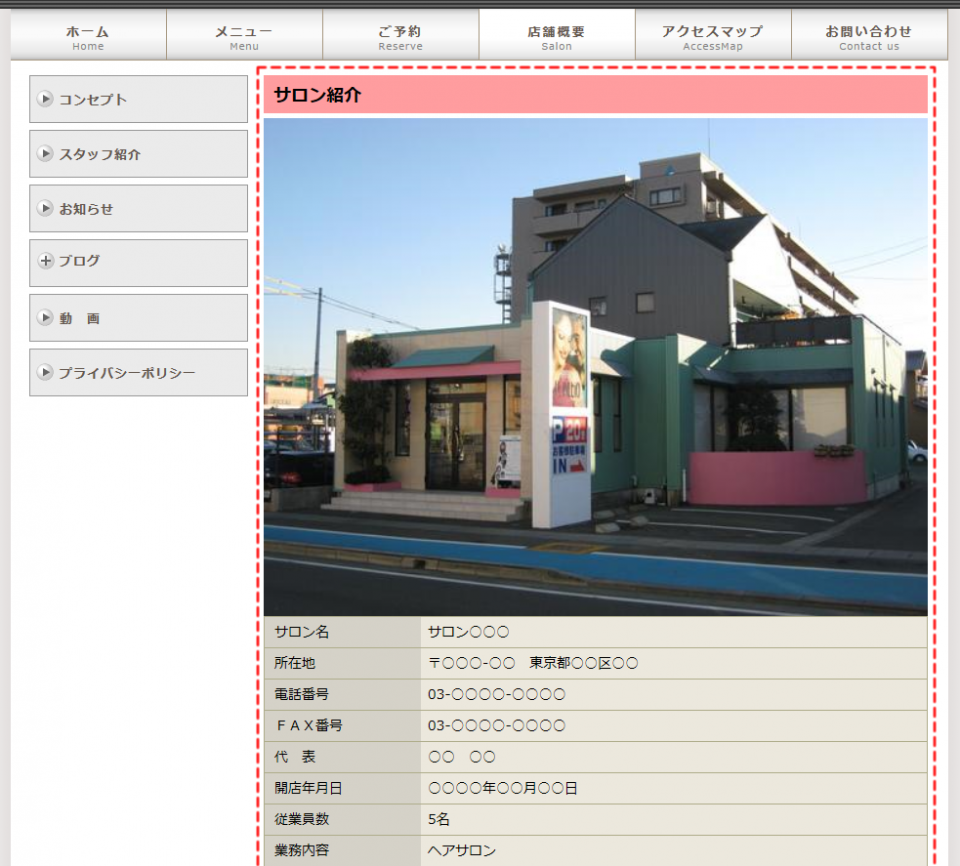Click the 従業員数 label cell
Viewport: 960px width, 866px height.
tap(342, 819)
